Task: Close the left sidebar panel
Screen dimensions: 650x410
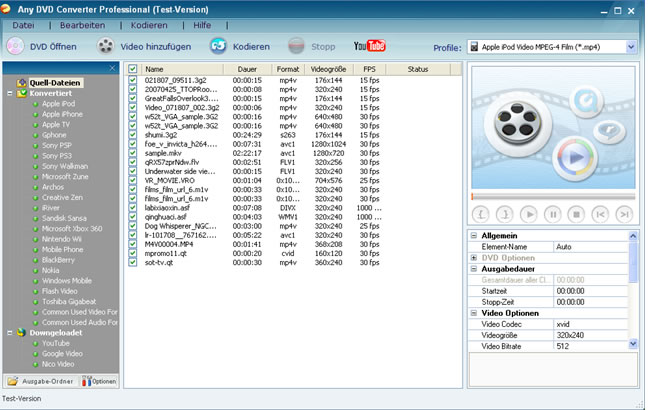Action: click(112, 68)
